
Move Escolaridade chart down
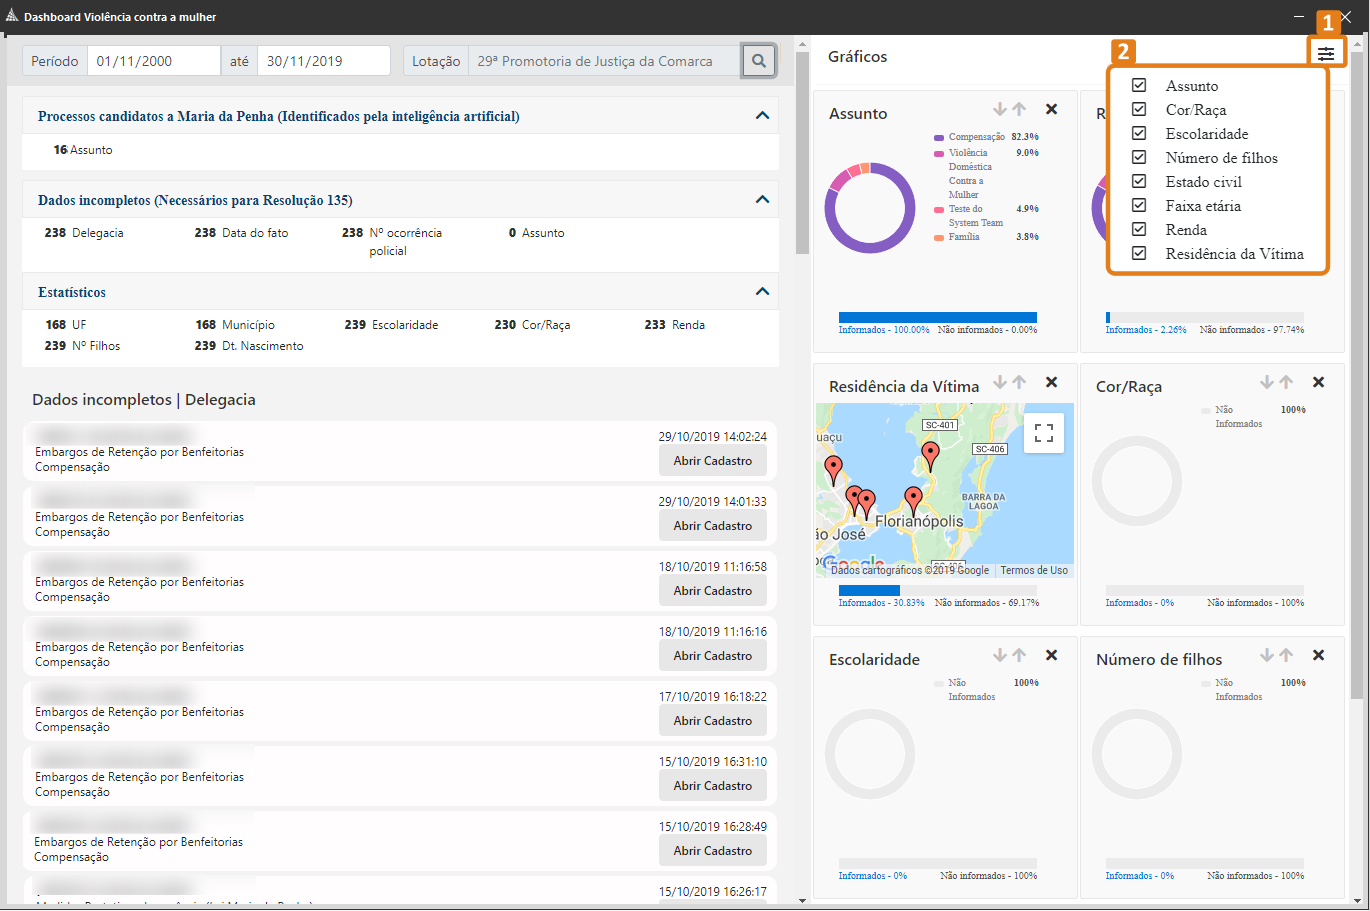(x=1000, y=655)
